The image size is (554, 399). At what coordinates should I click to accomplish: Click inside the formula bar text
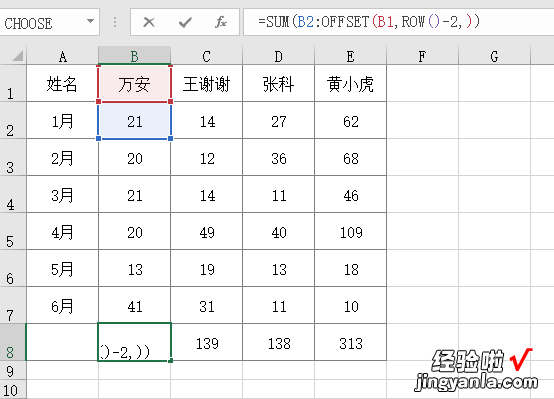pyautogui.click(x=369, y=22)
